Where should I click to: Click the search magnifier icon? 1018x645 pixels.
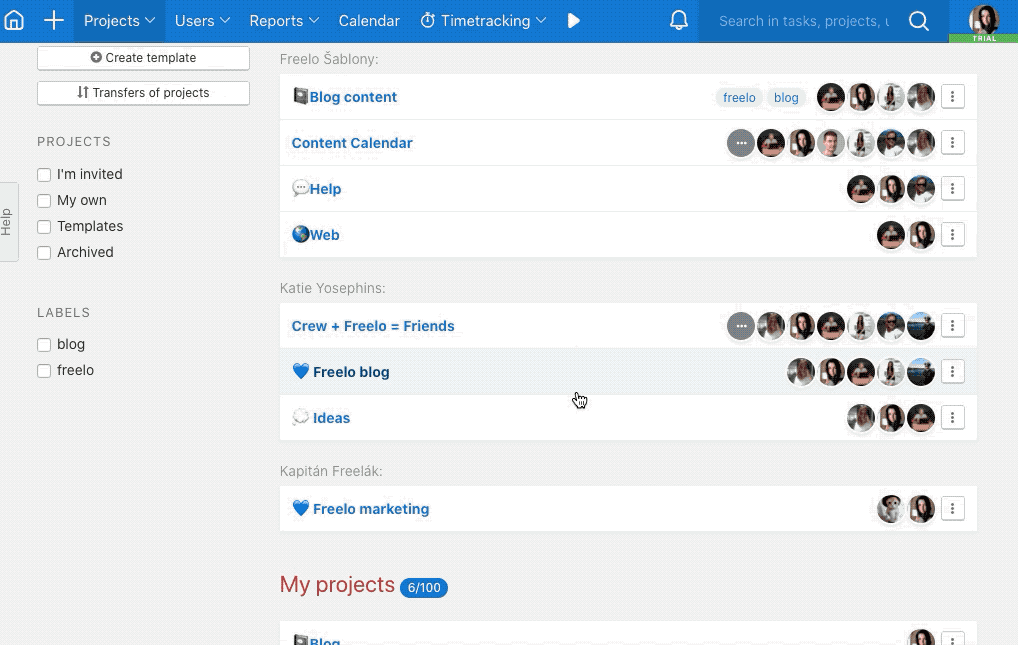point(919,21)
